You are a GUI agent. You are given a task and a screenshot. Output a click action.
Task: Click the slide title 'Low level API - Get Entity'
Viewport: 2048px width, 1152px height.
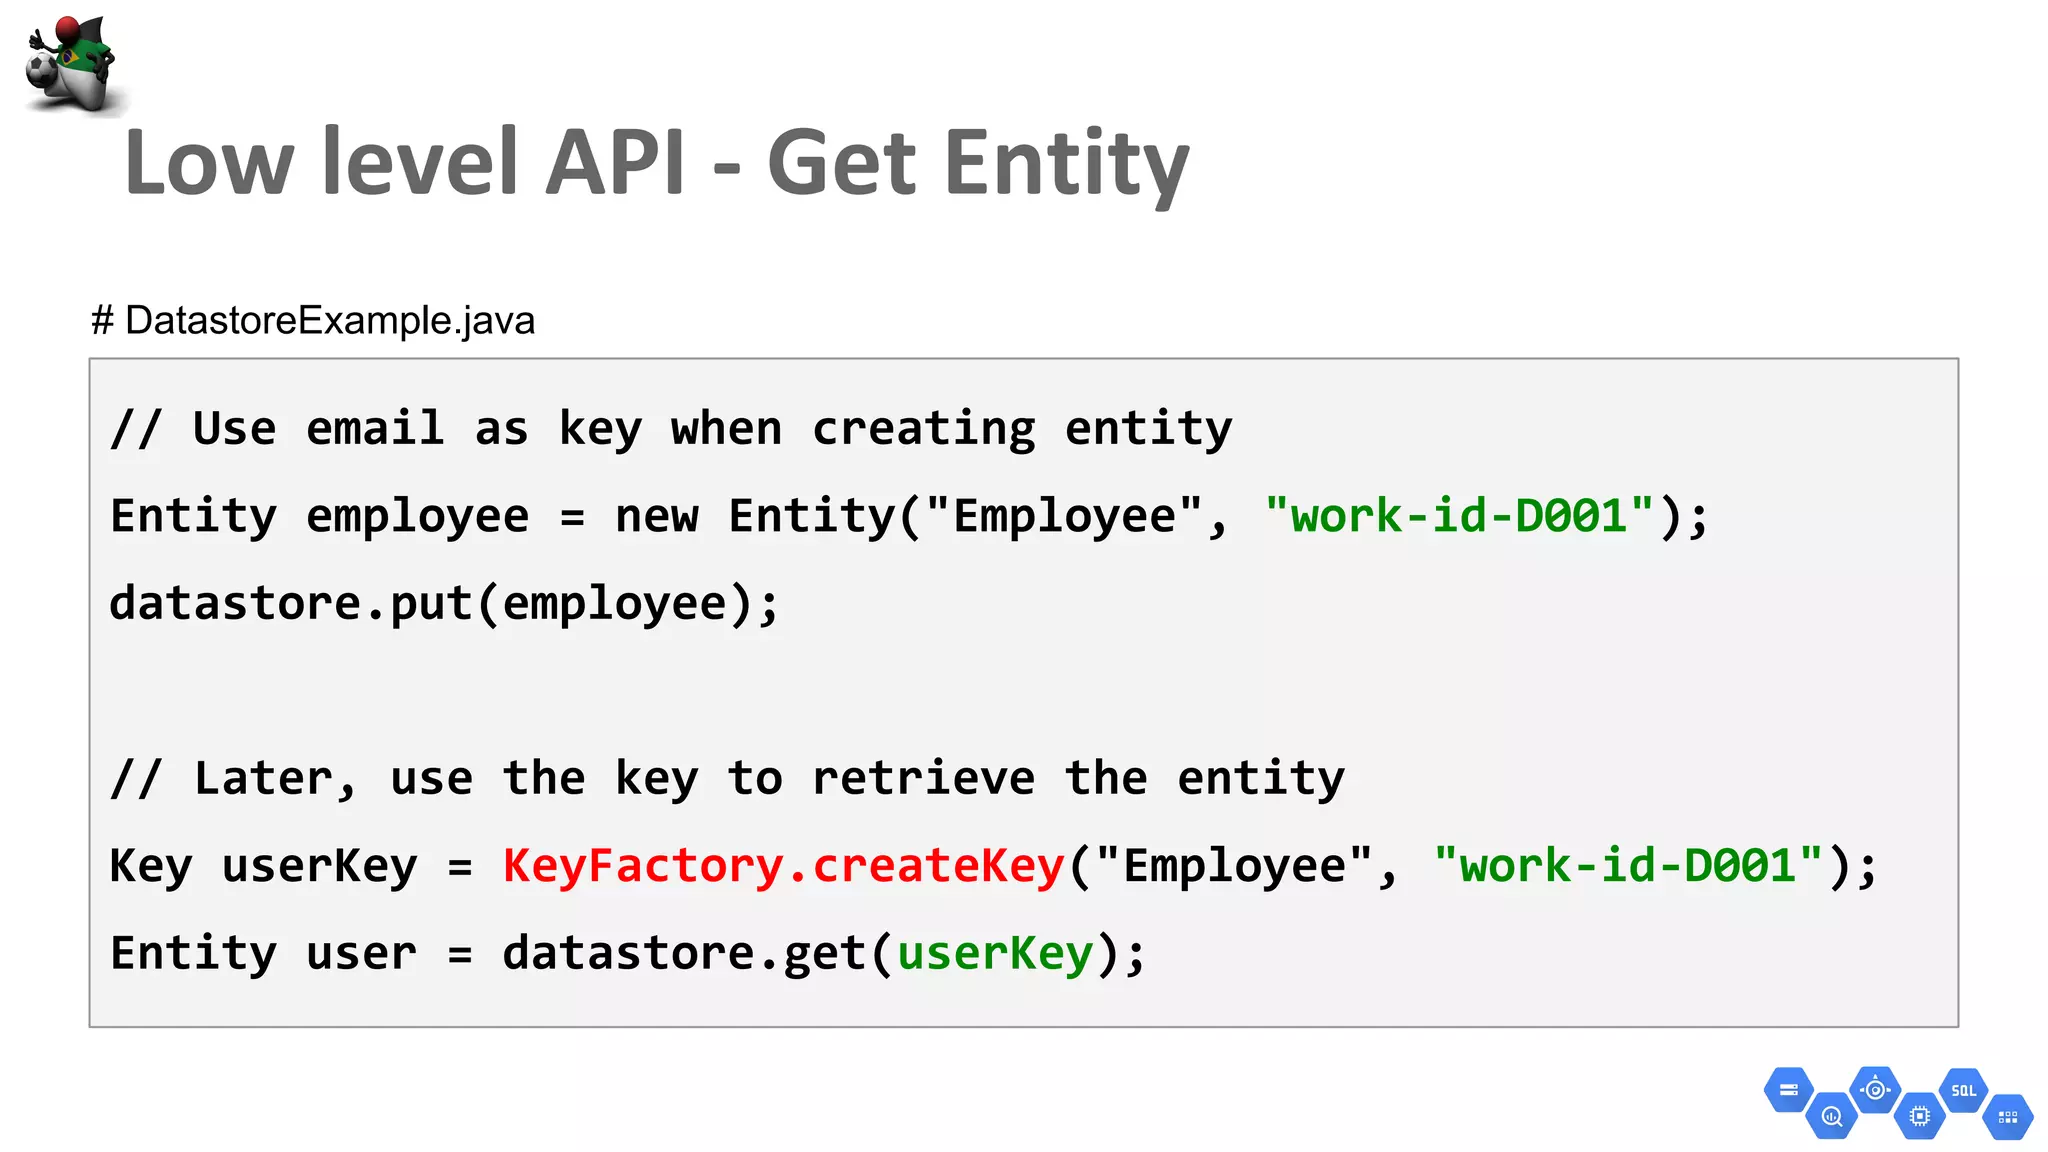click(x=657, y=163)
